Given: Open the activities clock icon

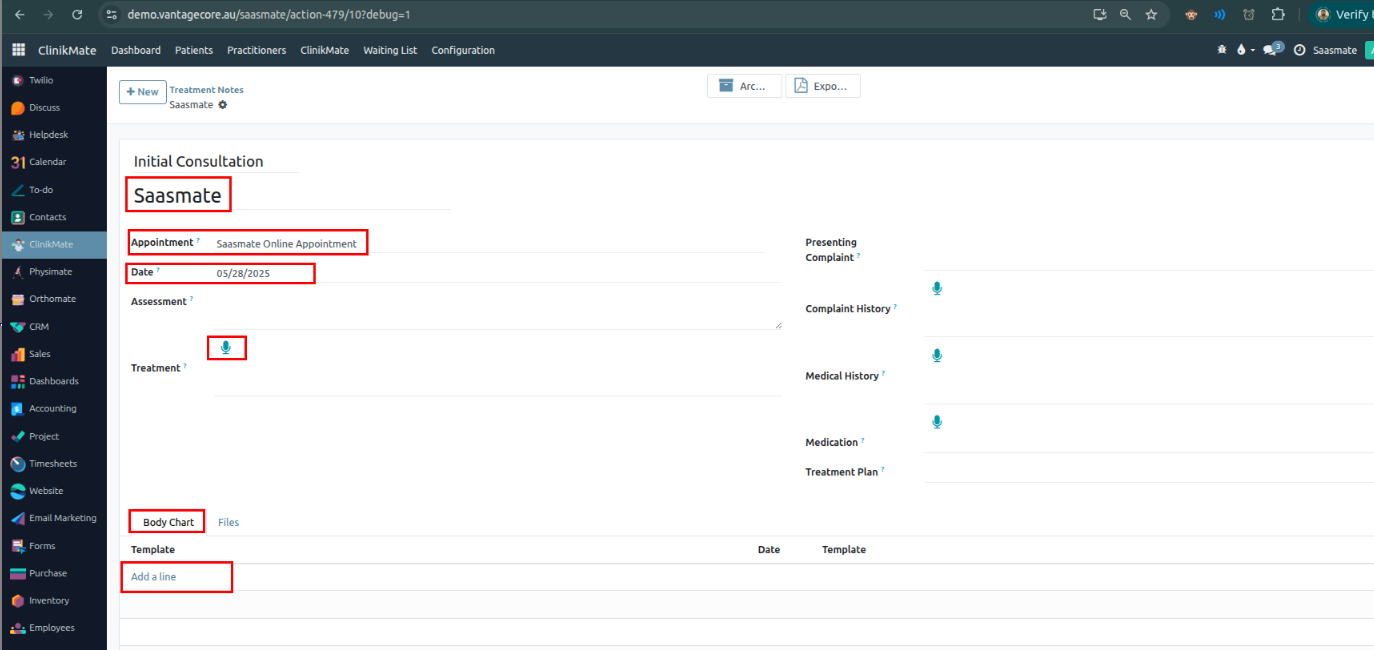Looking at the screenshot, I should click(1299, 50).
